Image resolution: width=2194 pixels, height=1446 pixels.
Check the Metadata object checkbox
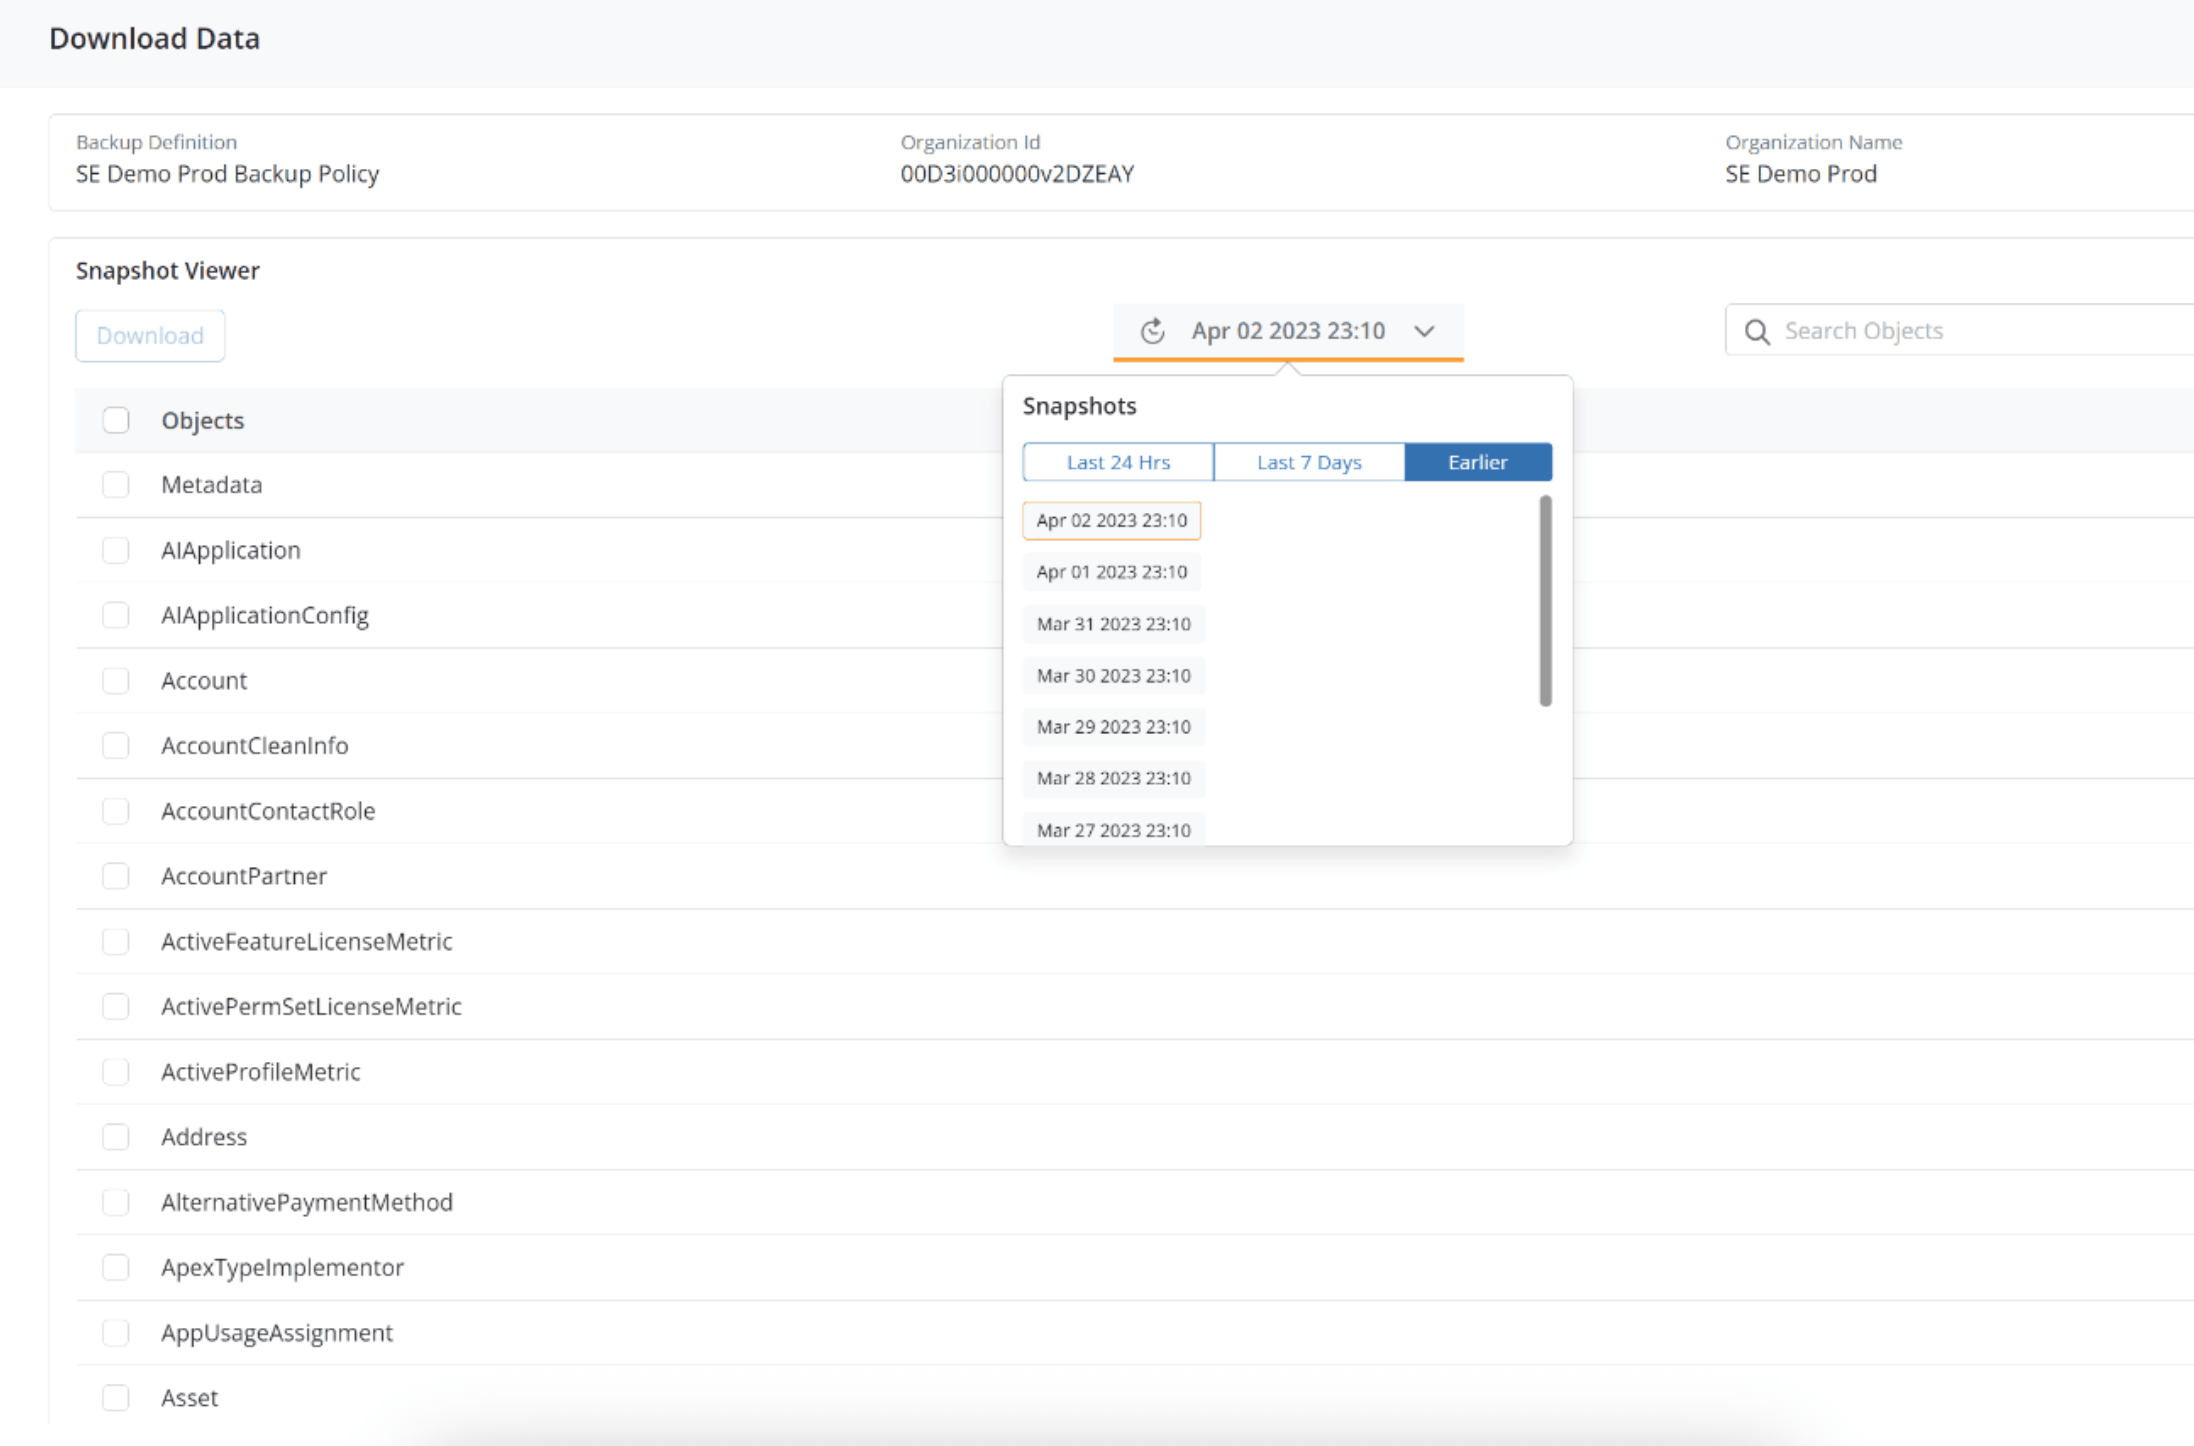point(116,484)
